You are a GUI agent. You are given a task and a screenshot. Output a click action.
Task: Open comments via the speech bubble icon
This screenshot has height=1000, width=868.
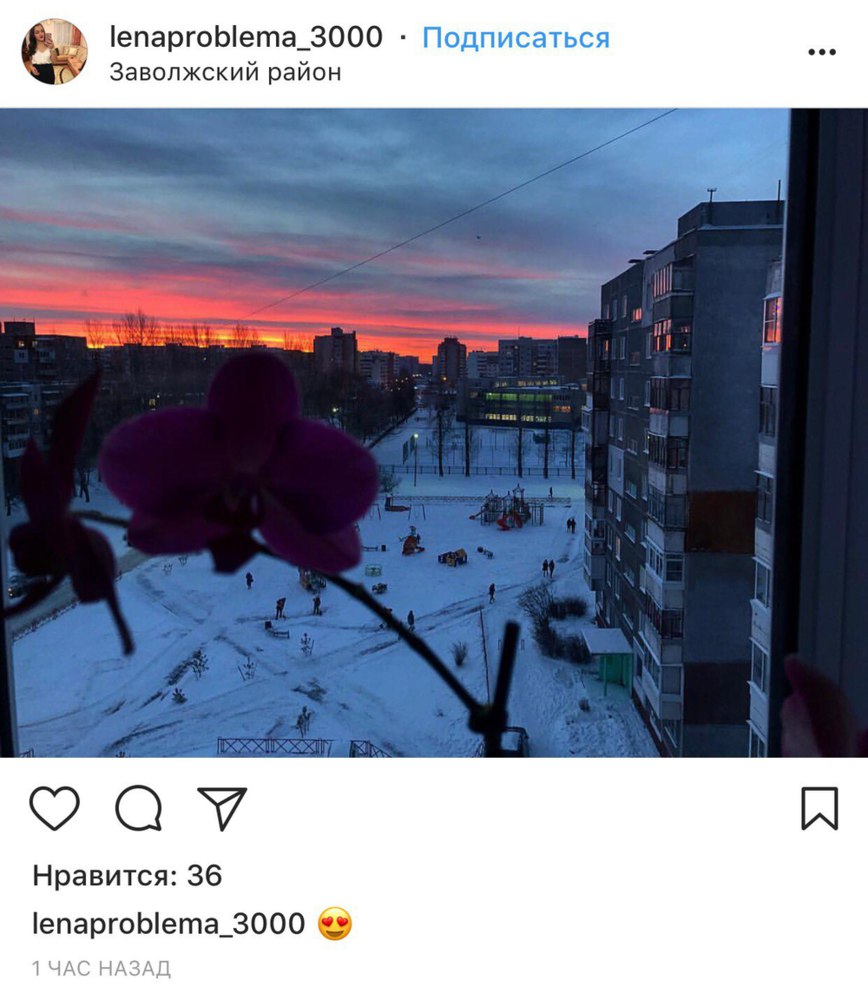[138, 808]
